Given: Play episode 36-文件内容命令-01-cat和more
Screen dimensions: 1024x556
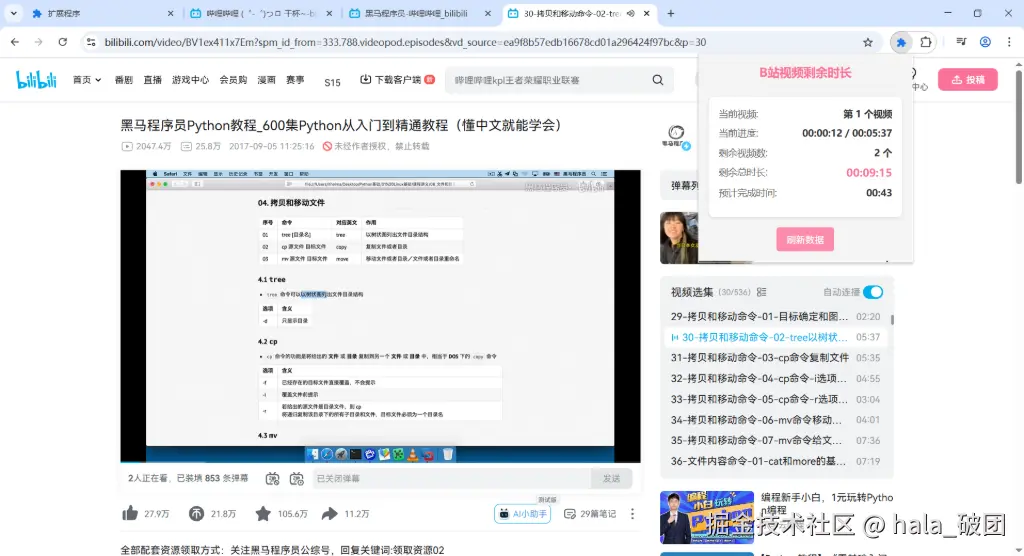Looking at the screenshot, I should click(775, 461).
